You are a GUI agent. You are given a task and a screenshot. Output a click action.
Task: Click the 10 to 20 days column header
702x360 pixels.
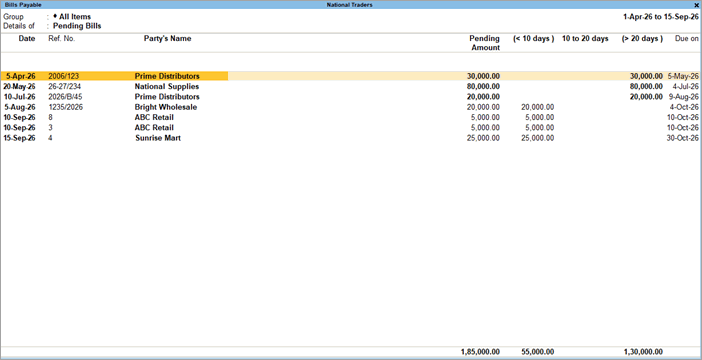pos(585,39)
